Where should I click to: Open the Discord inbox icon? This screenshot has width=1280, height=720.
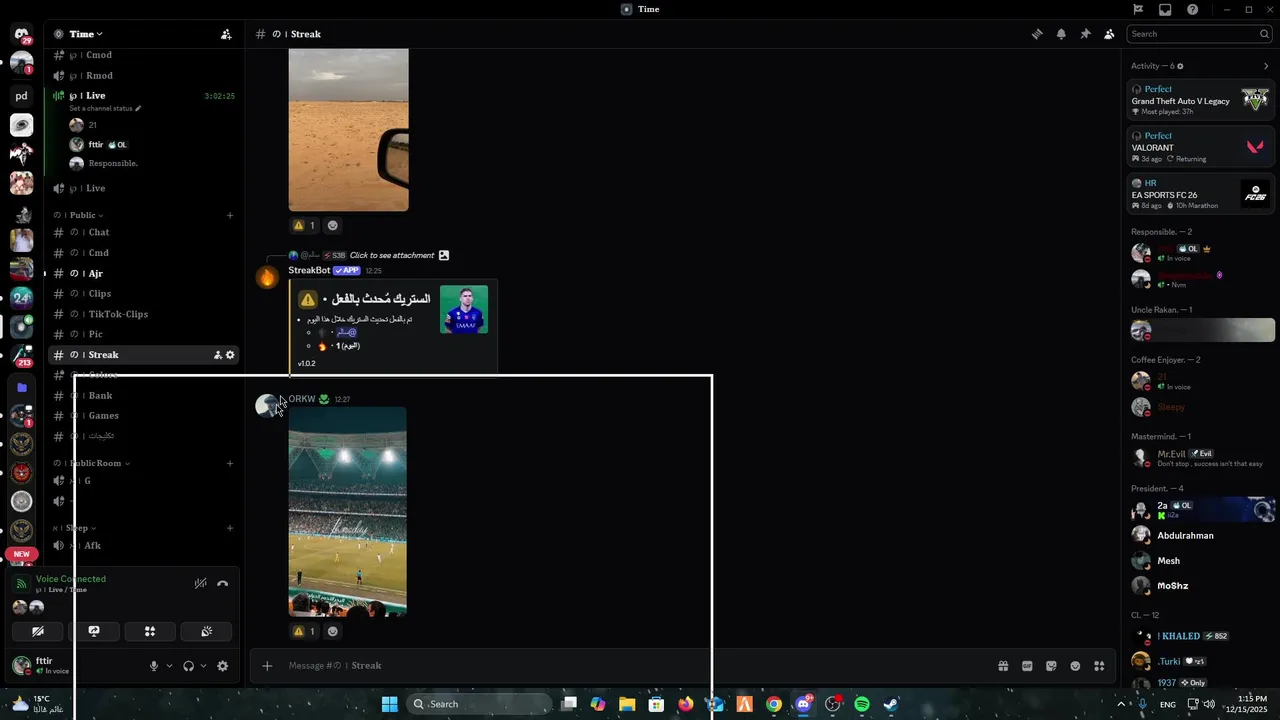pyautogui.click(x=1165, y=9)
